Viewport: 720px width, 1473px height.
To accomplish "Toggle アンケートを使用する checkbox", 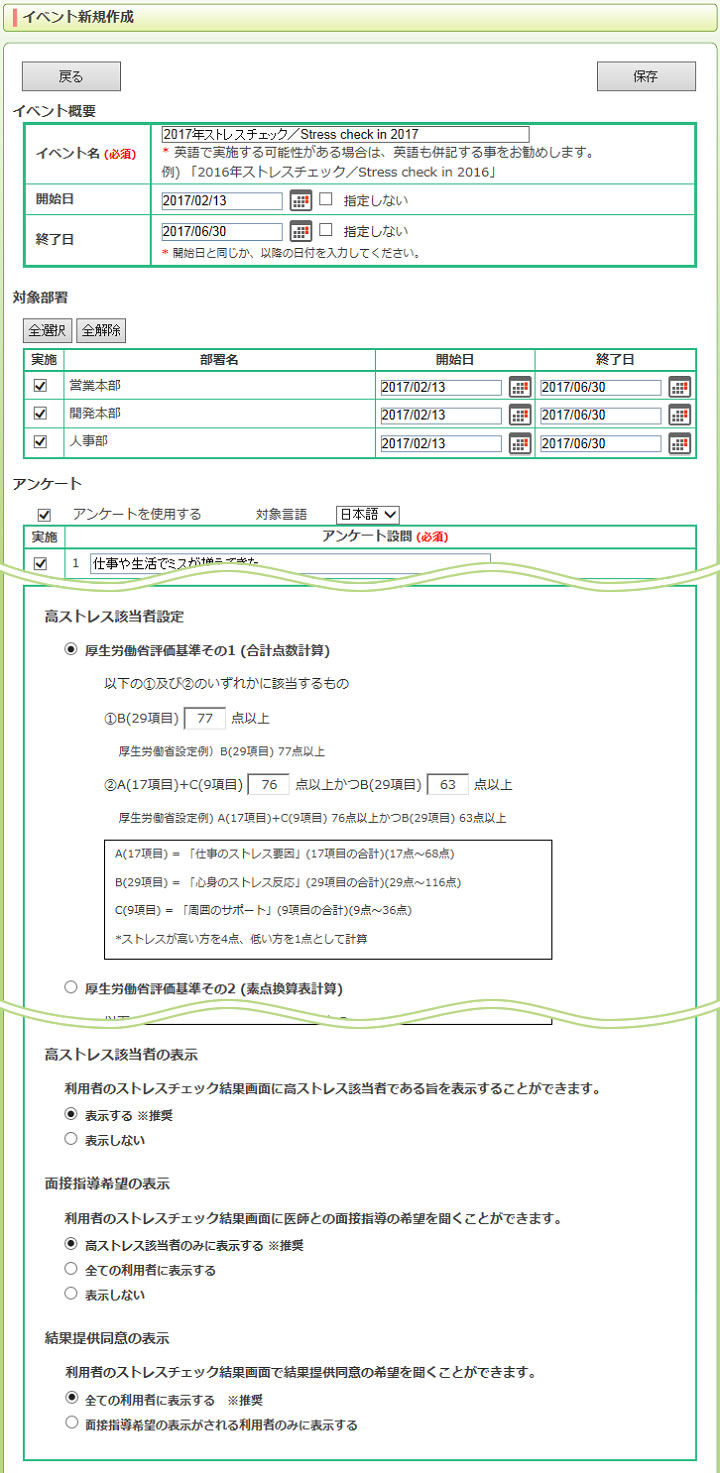I will click(43, 515).
